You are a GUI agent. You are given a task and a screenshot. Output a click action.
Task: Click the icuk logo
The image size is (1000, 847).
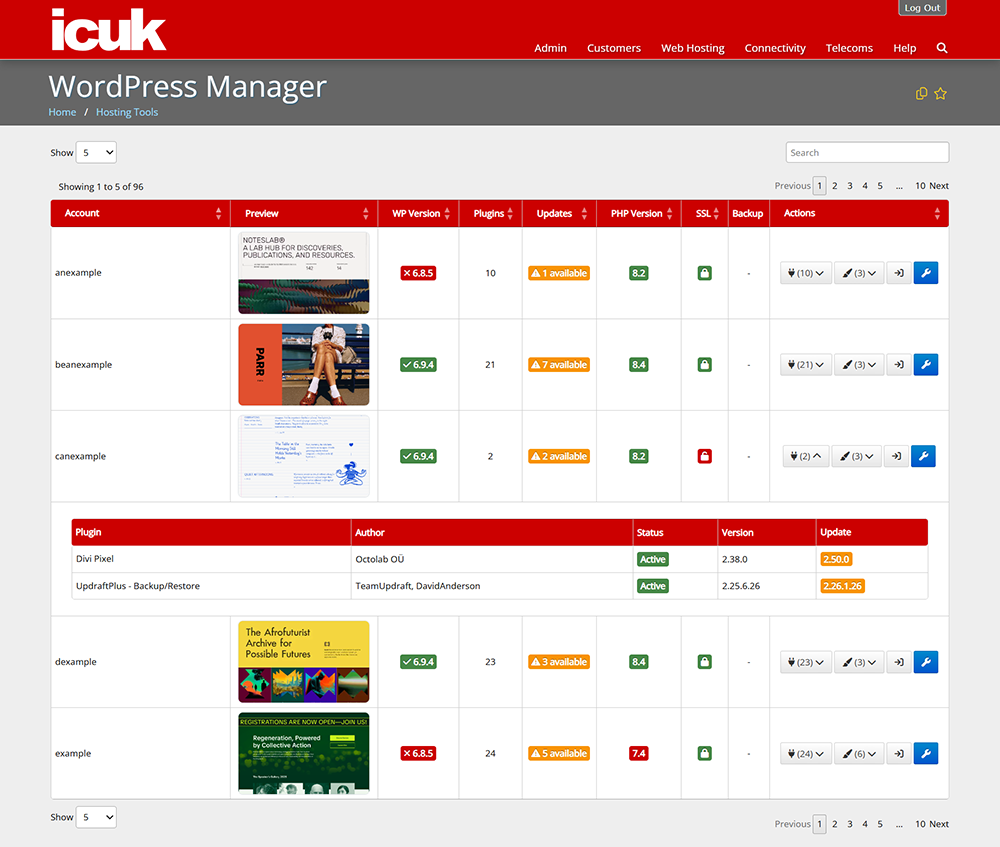click(108, 29)
